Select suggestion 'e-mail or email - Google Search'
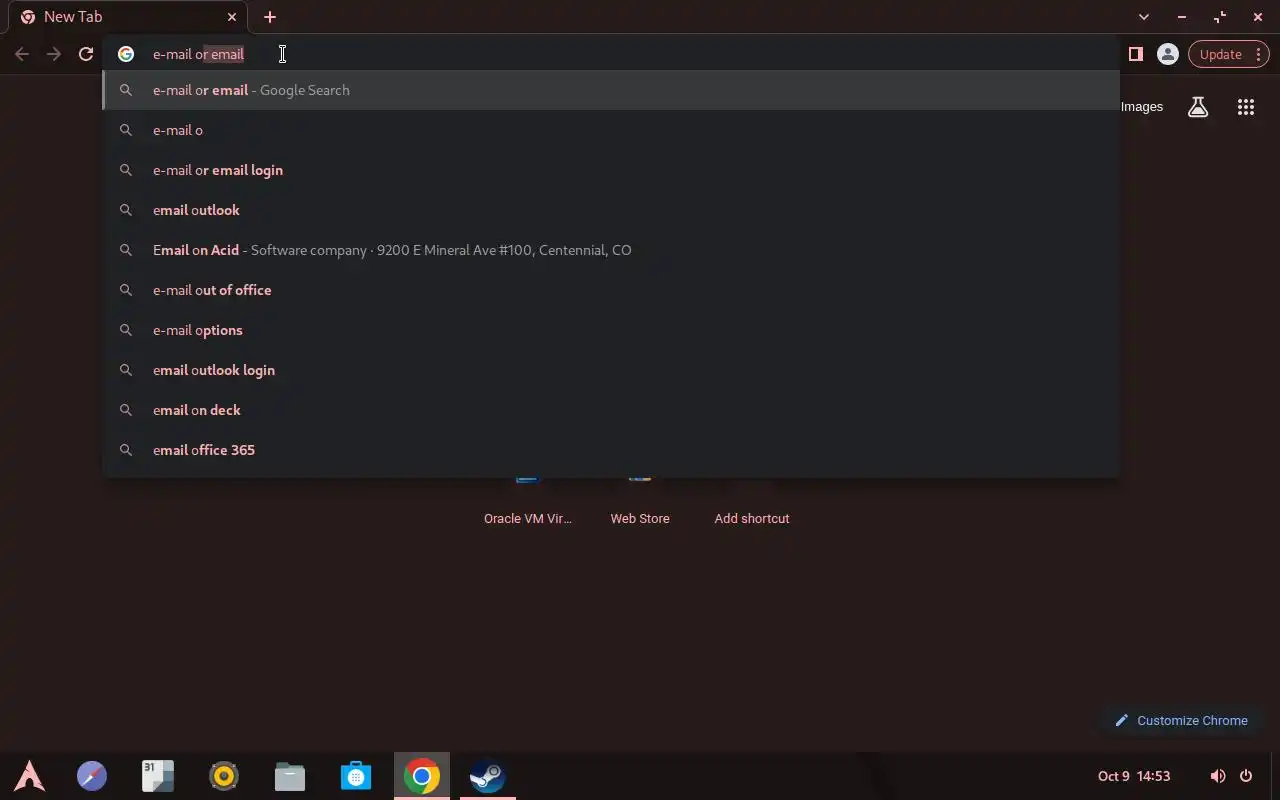This screenshot has width=1280, height=800. [x=611, y=90]
